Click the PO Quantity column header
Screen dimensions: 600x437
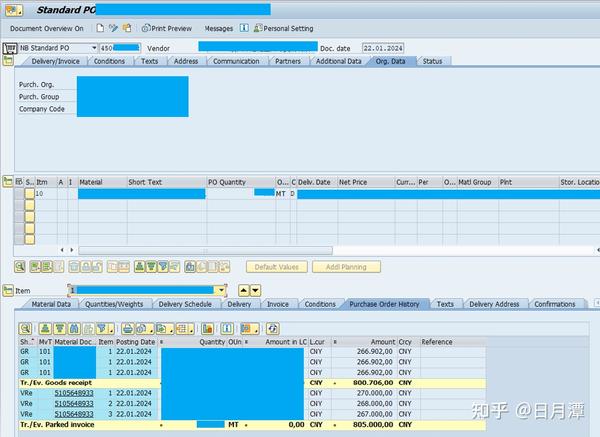click(241, 182)
